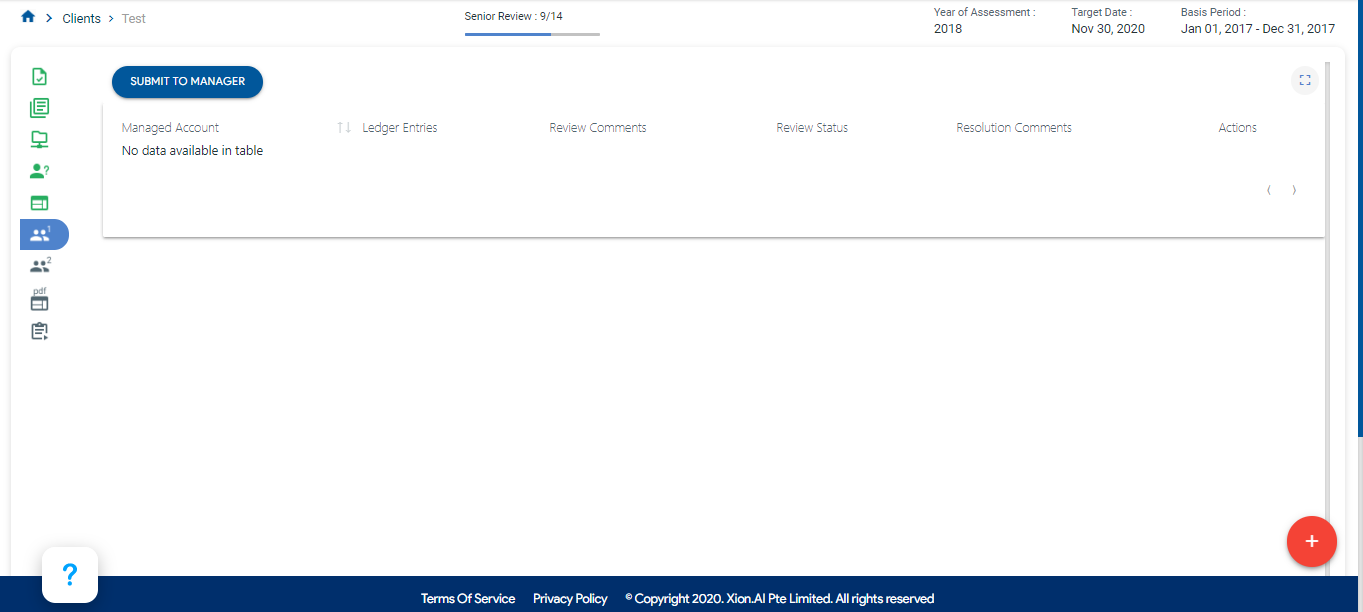Select the first reviewer group step
The width and height of the screenshot is (1363, 612).
tap(44, 234)
